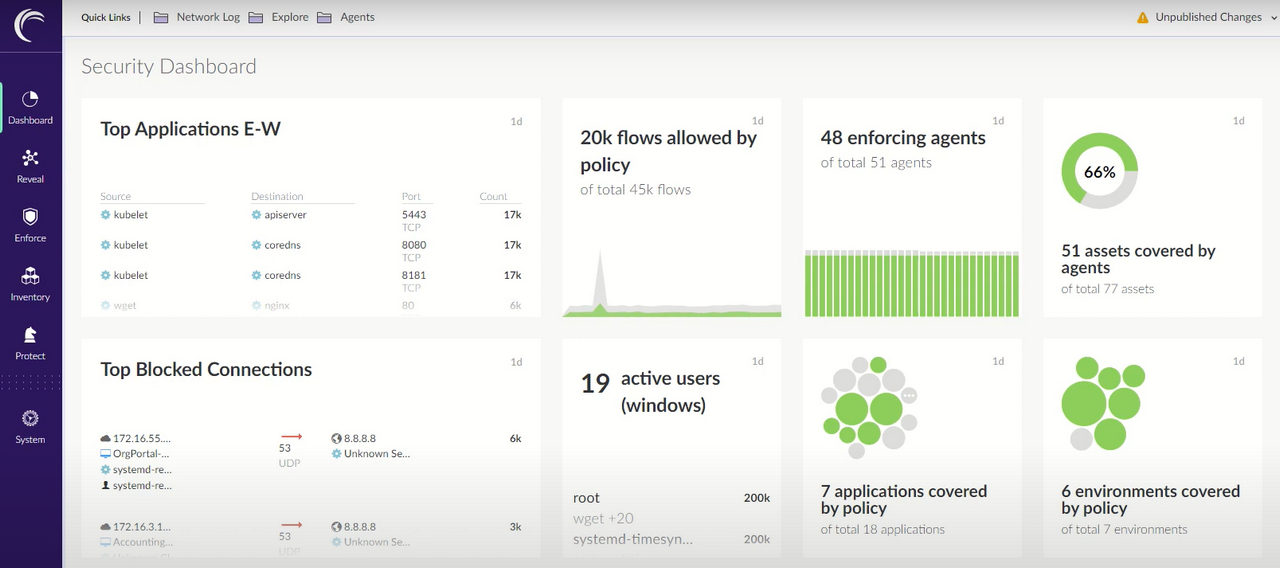This screenshot has width=1280, height=568.
Task: Click the root user row in active users
Action: 671,498
